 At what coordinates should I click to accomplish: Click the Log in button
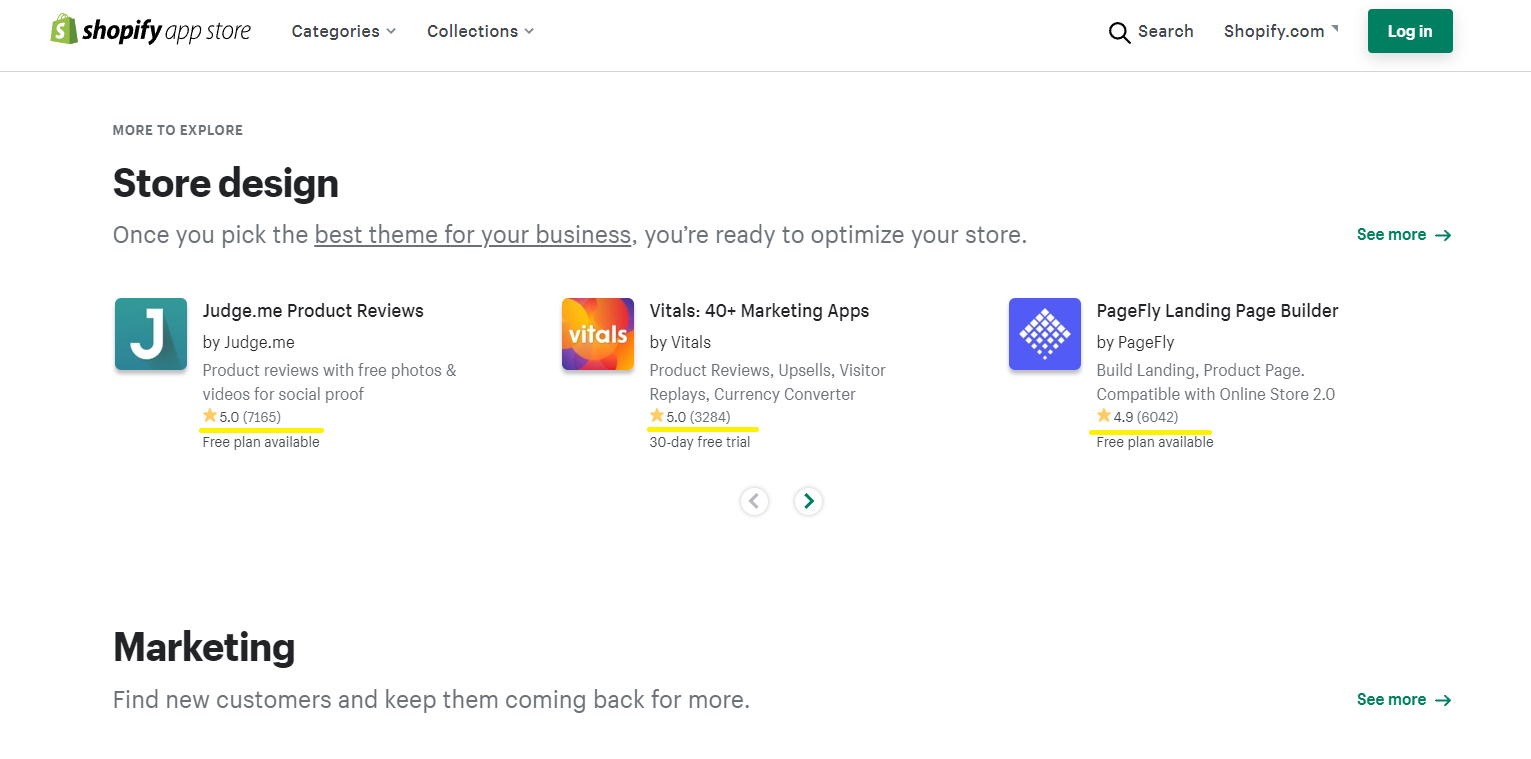click(1410, 31)
